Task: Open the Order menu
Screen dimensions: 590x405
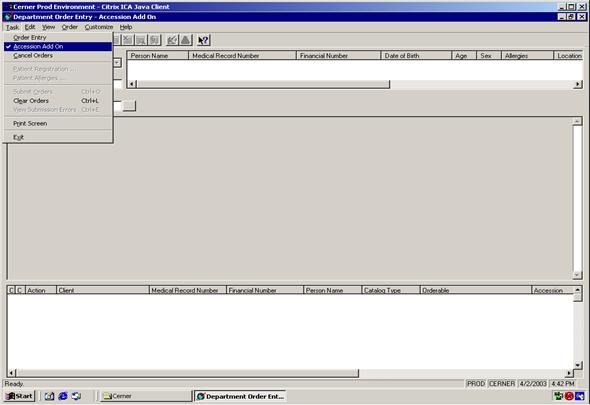Action: pyautogui.click(x=70, y=27)
